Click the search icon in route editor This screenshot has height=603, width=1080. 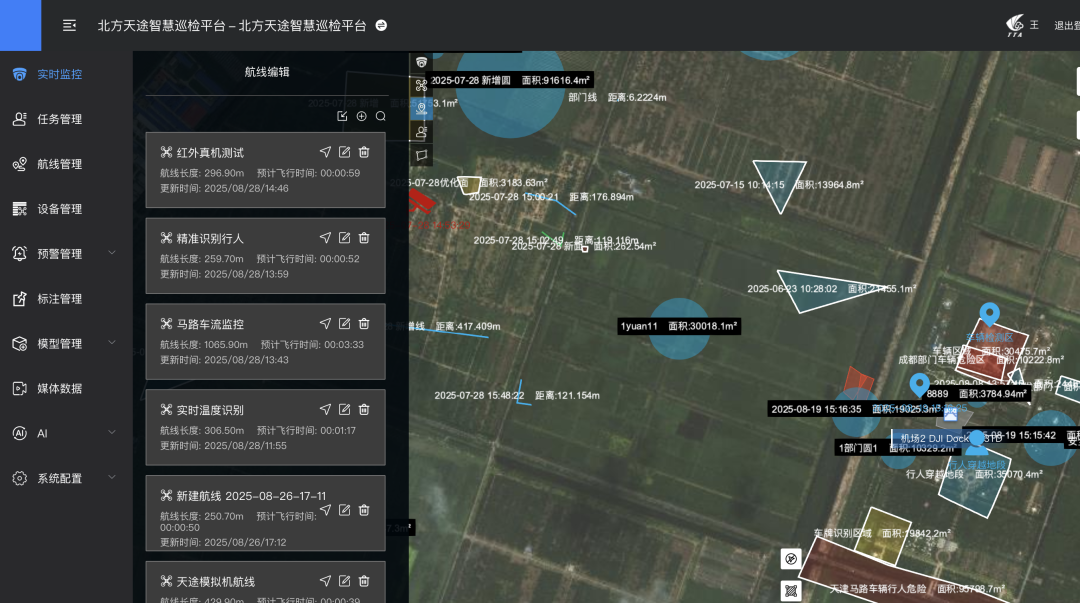pos(380,116)
